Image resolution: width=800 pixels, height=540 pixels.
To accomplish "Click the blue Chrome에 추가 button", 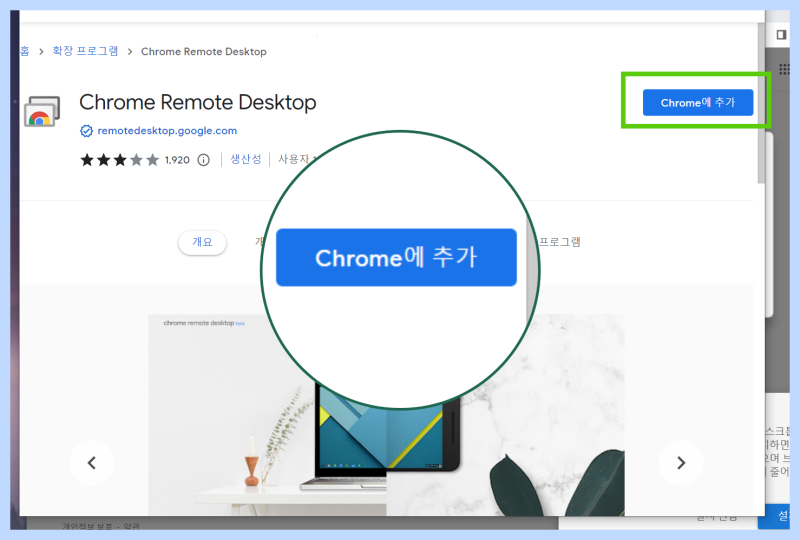I will pyautogui.click(x=697, y=103).
